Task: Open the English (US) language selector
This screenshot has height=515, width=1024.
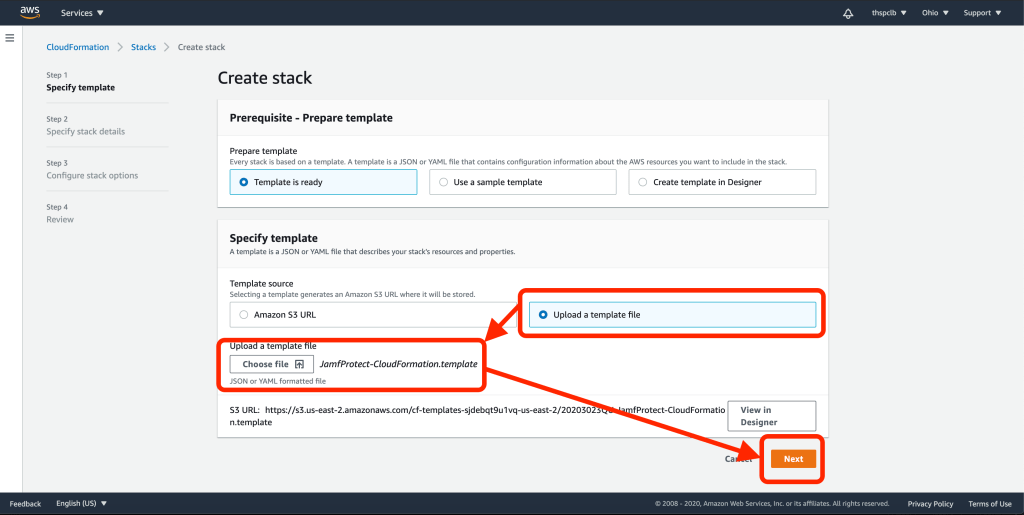Action: (x=82, y=503)
